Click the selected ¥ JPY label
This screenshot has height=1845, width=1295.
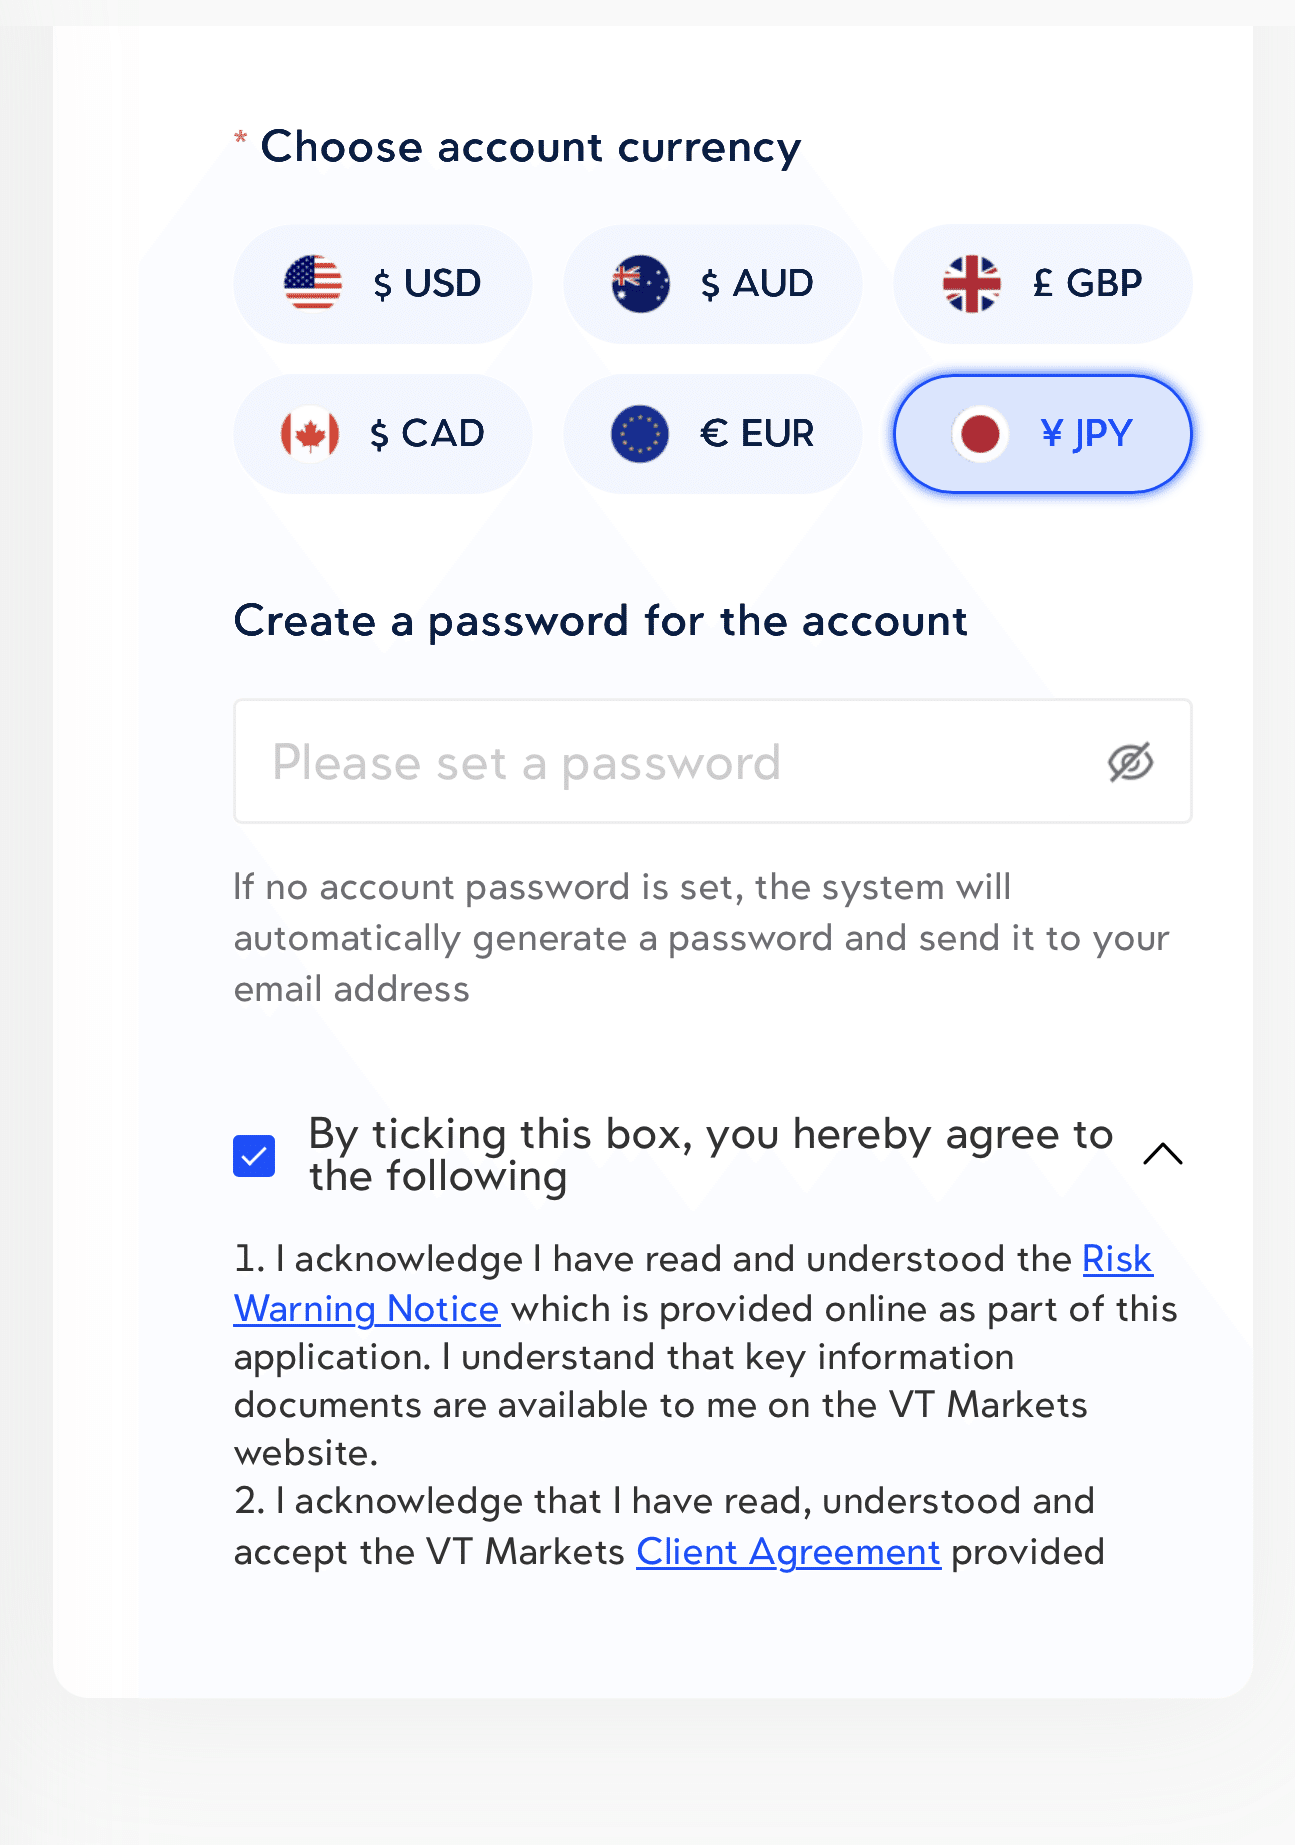pos(1086,434)
